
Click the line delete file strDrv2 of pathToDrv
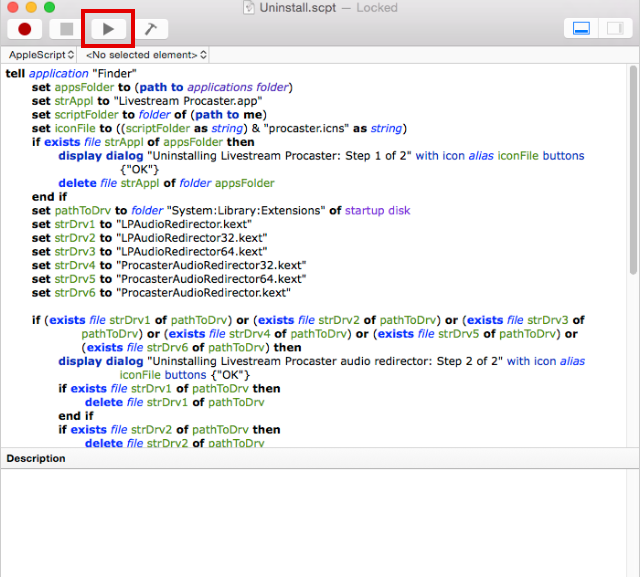[175, 443]
